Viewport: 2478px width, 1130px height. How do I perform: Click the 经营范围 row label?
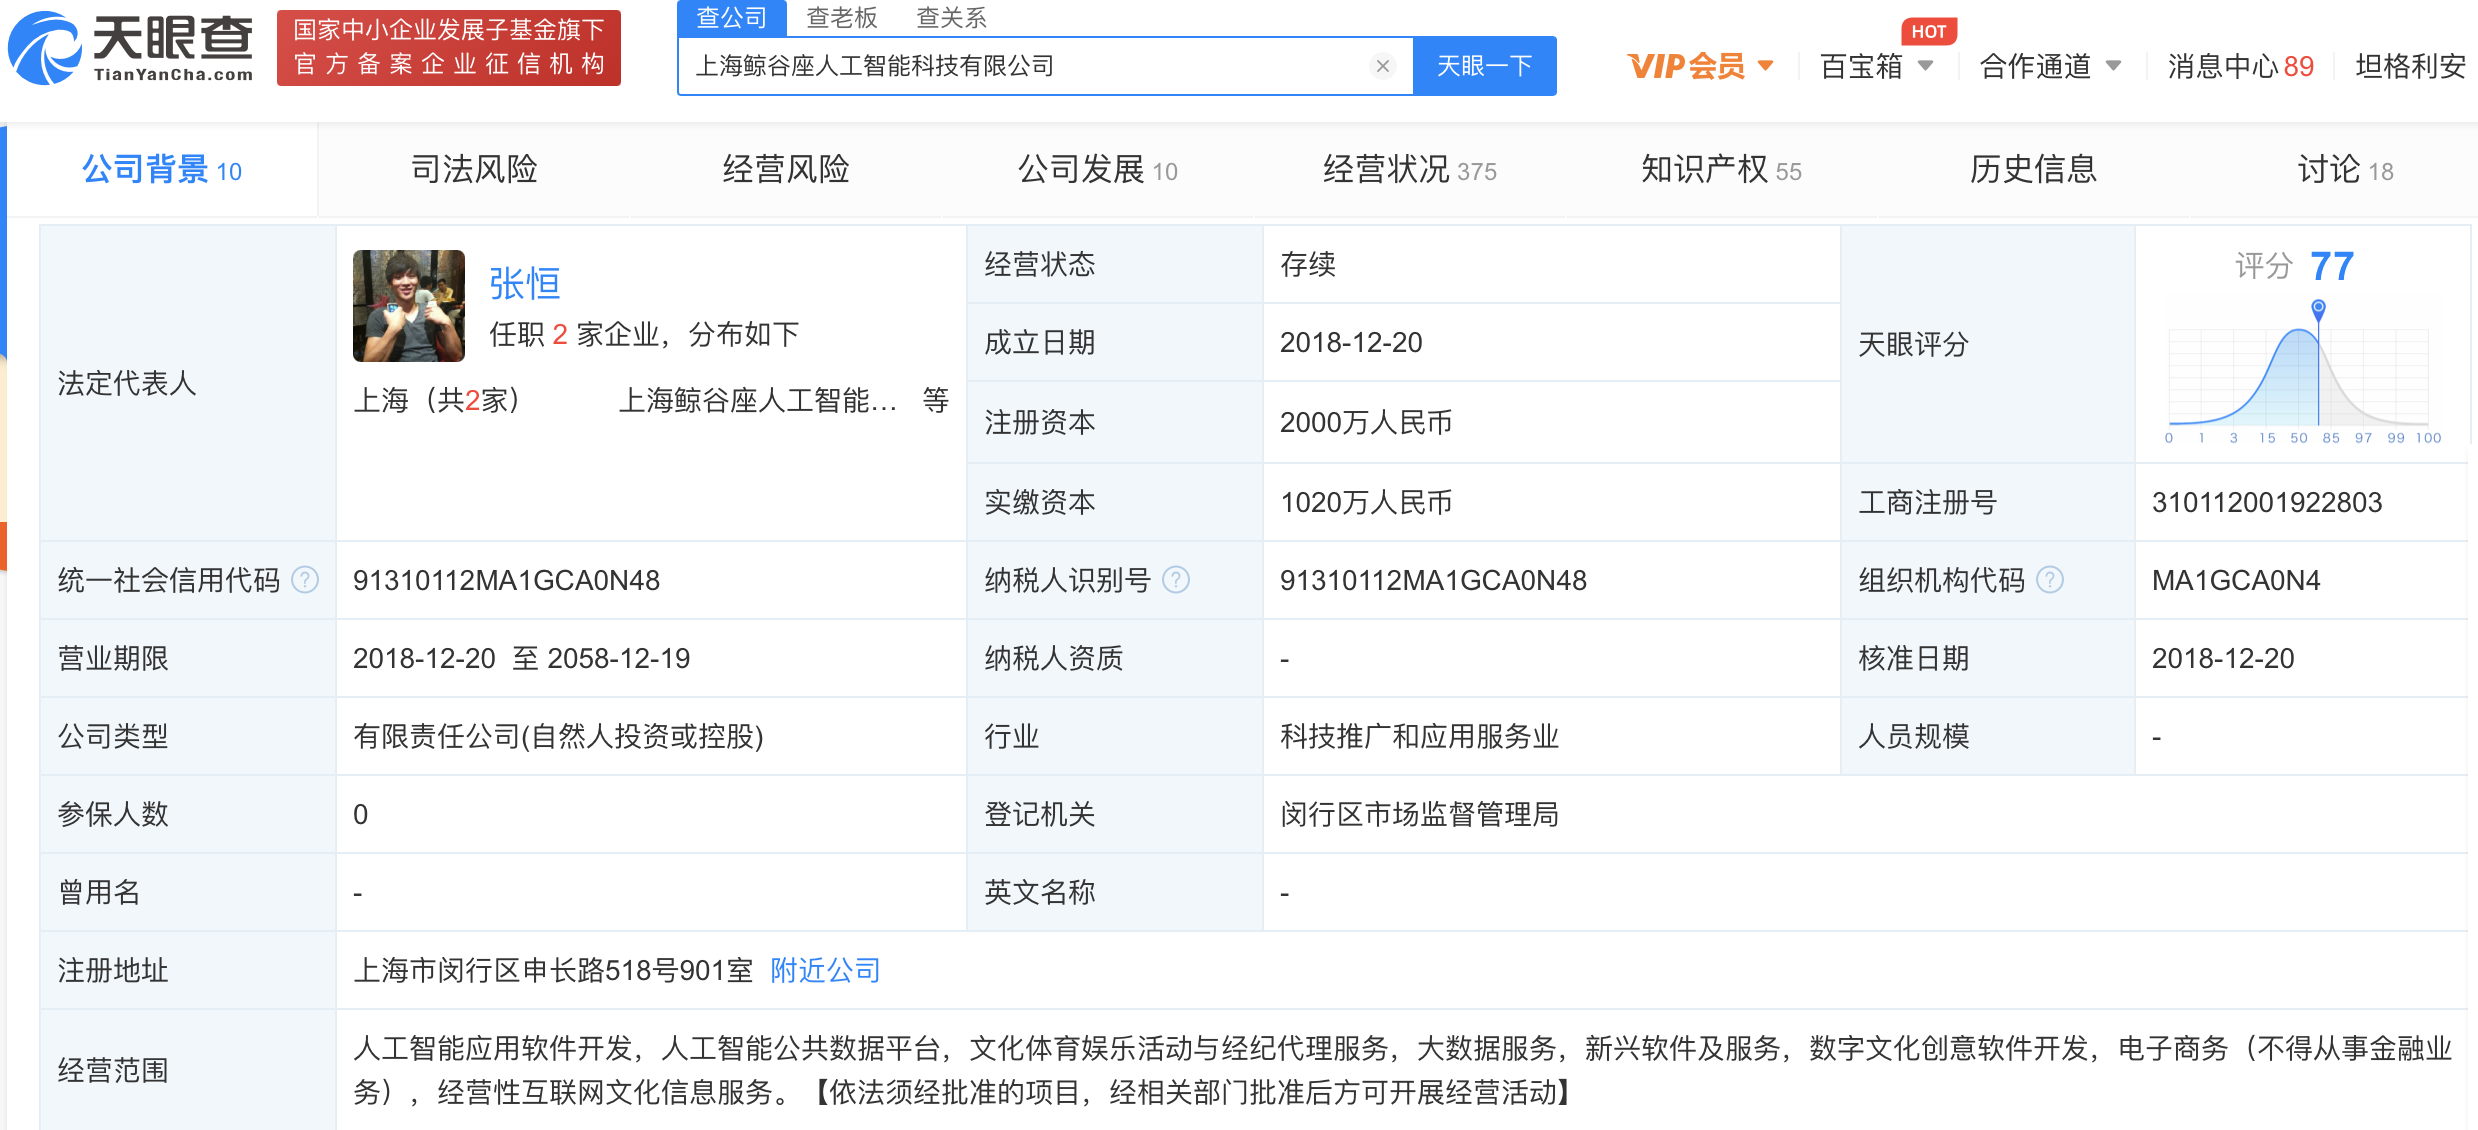pyautogui.click(x=113, y=1070)
